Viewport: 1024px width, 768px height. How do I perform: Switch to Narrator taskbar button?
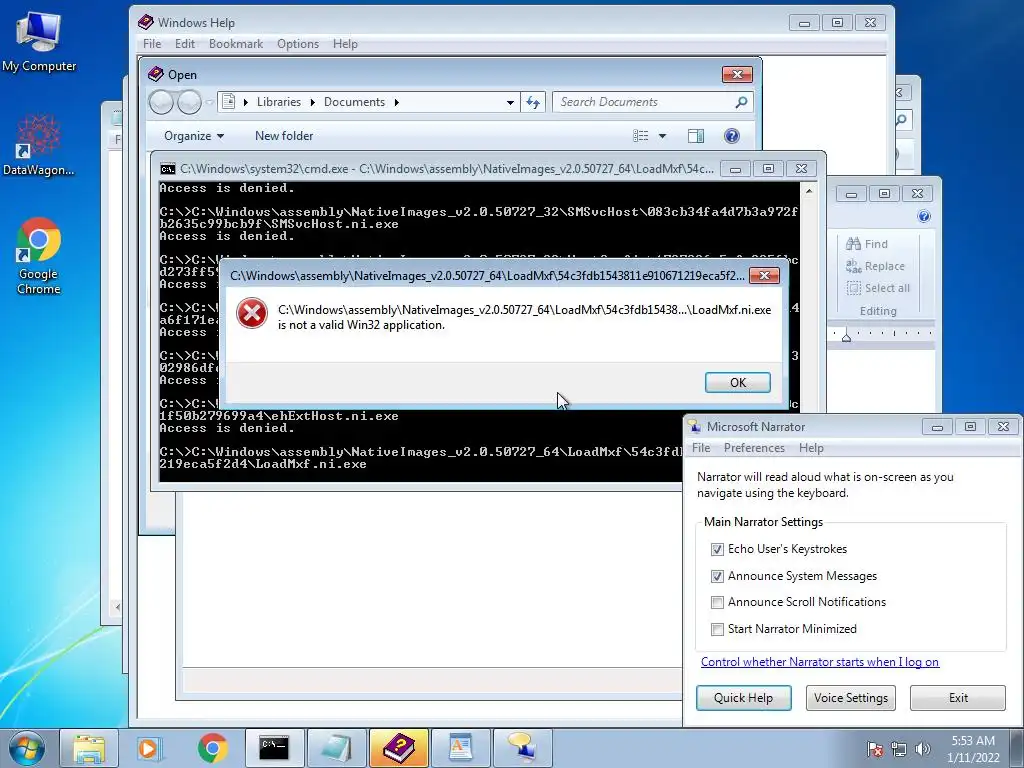(x=522, y=748)
